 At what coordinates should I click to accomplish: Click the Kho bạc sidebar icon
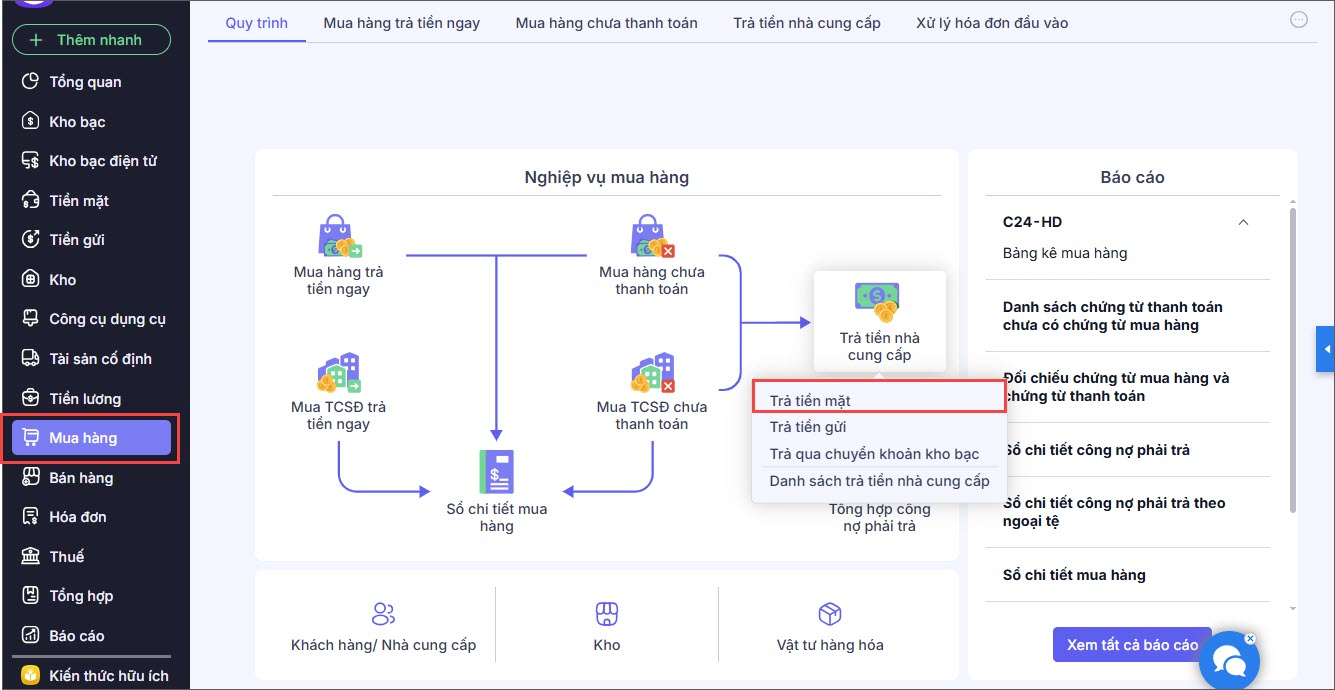pos(30,122)
